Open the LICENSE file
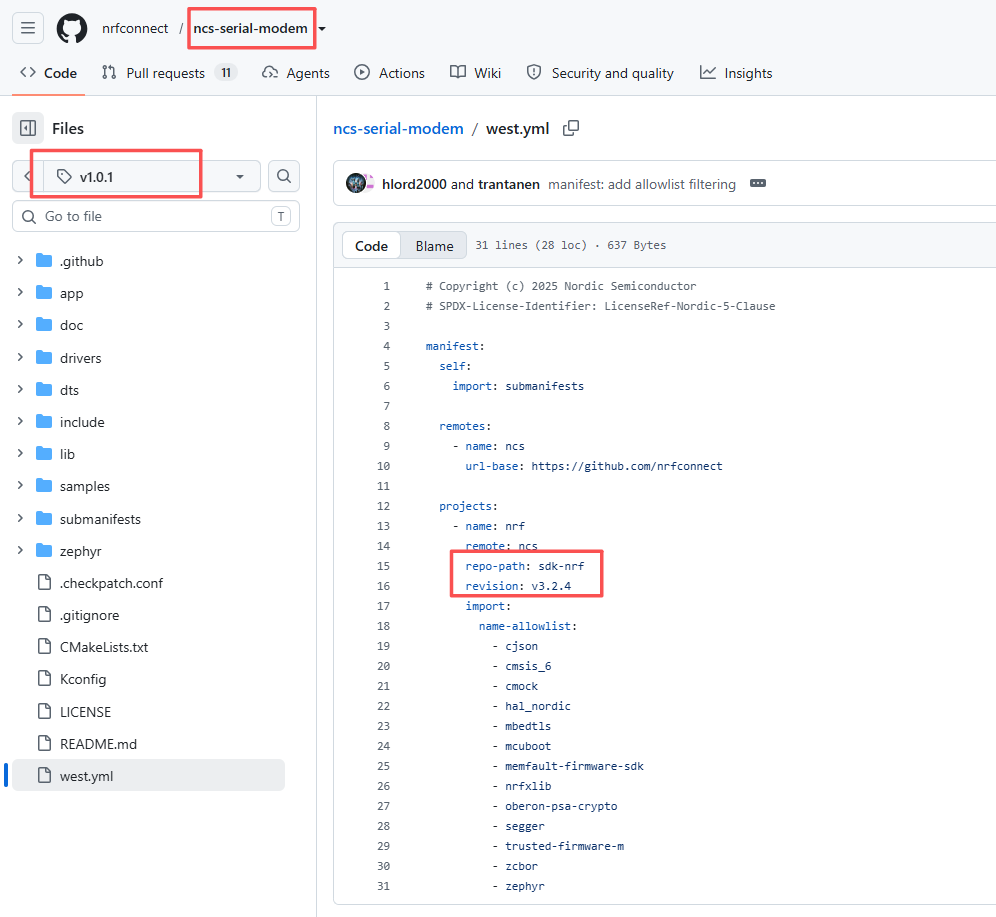Image resolution: width=996 pixels, height=917 pixels. (85, 712)
